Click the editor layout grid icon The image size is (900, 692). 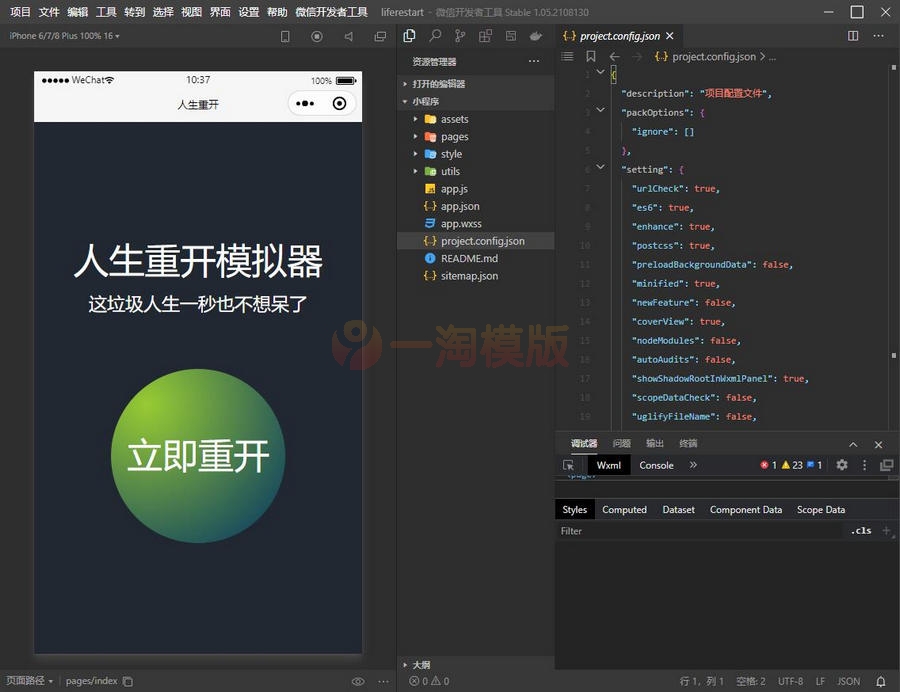click(485, 35)
